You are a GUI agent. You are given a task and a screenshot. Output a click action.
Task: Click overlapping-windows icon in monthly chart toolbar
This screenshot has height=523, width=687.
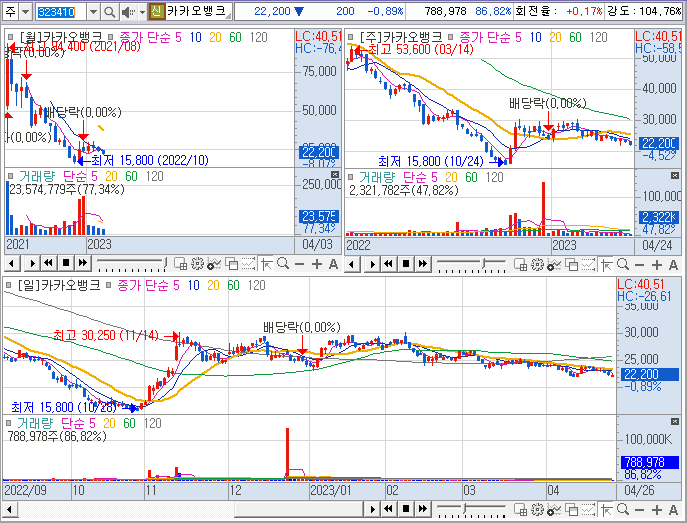point(231,264)
